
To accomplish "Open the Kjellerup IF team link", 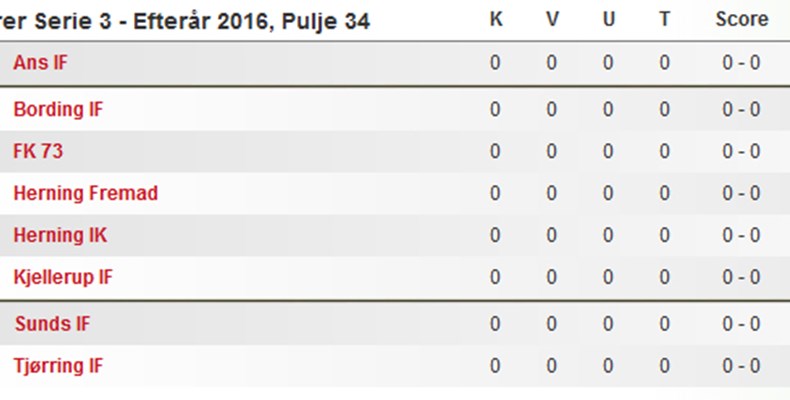I will pyautogui.click(x=63, y=278).
